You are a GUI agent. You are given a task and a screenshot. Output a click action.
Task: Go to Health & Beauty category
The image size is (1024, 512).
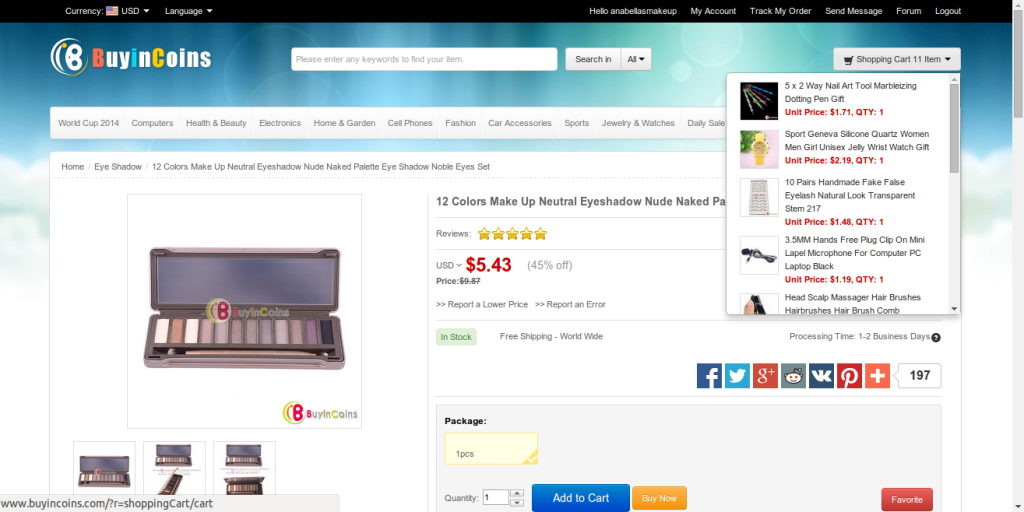point(216,123)
